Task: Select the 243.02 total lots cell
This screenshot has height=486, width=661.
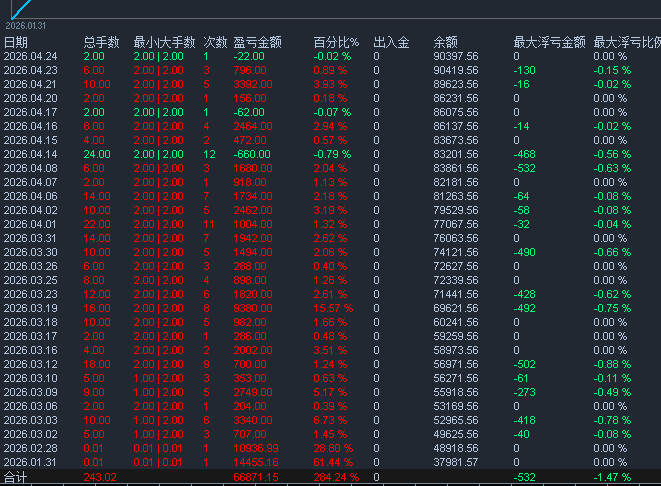Action: pyautogui.click(x=100, y=478)
